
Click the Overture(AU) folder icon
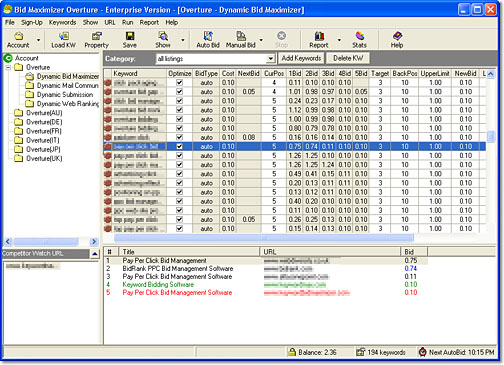pyautogui.click(x=19, y=113)
